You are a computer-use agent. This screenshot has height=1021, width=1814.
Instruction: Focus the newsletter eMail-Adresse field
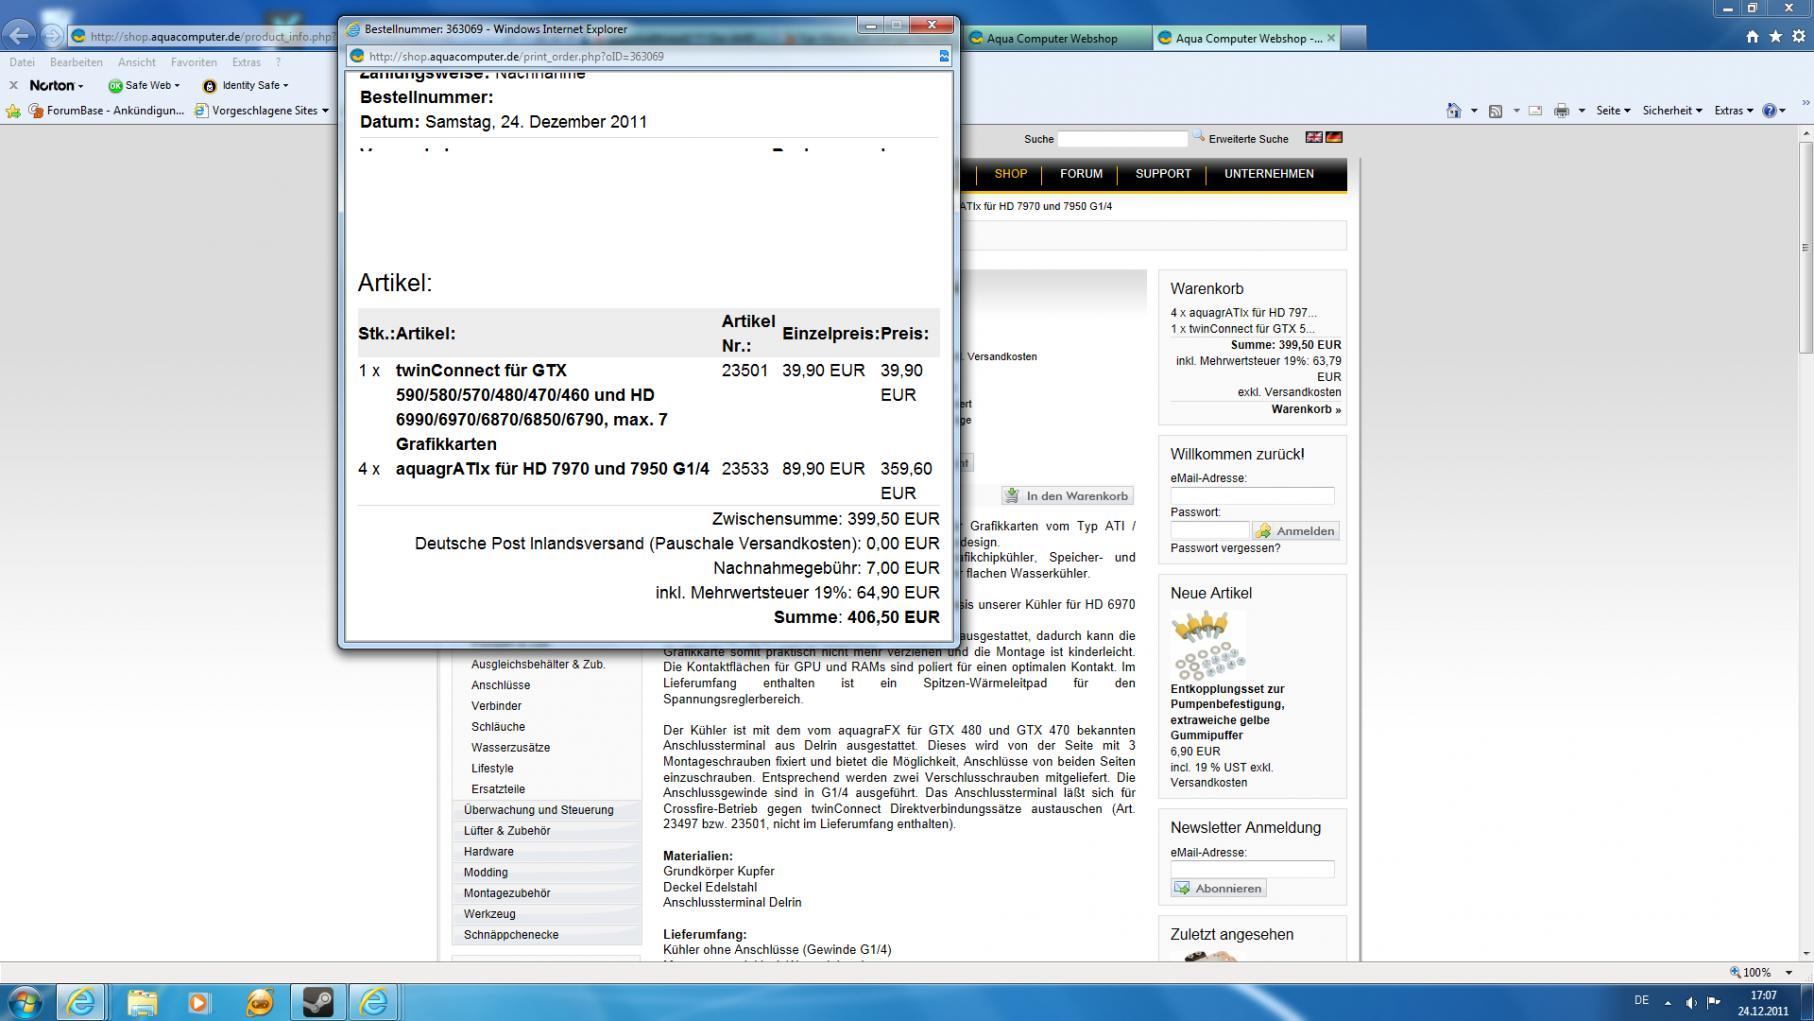tap(1252, 870)
